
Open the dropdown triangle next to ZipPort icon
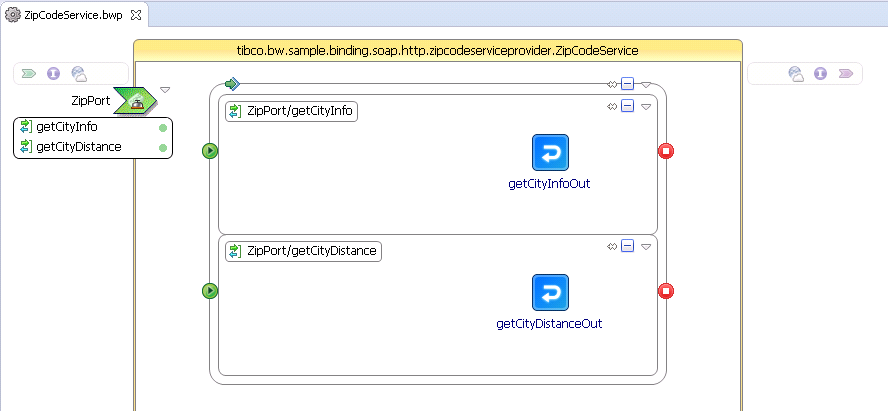[x=165, y=89]
